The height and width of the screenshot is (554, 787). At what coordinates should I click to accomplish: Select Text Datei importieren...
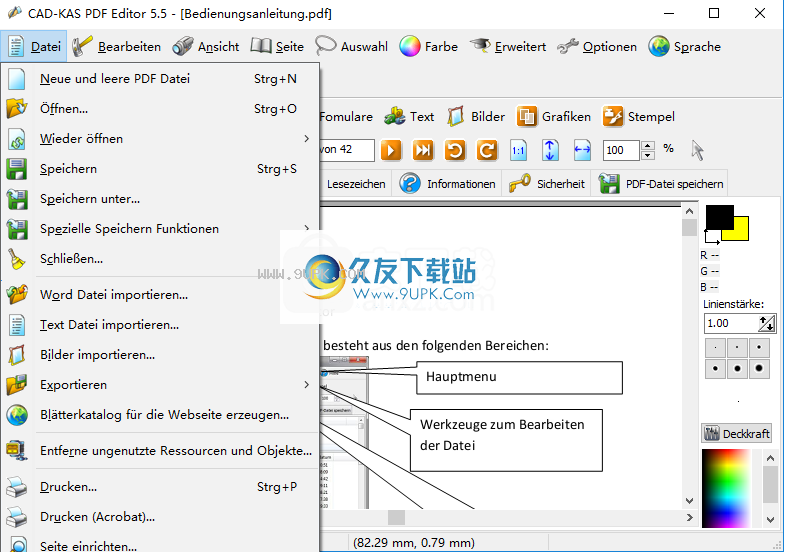click(160, 325)
